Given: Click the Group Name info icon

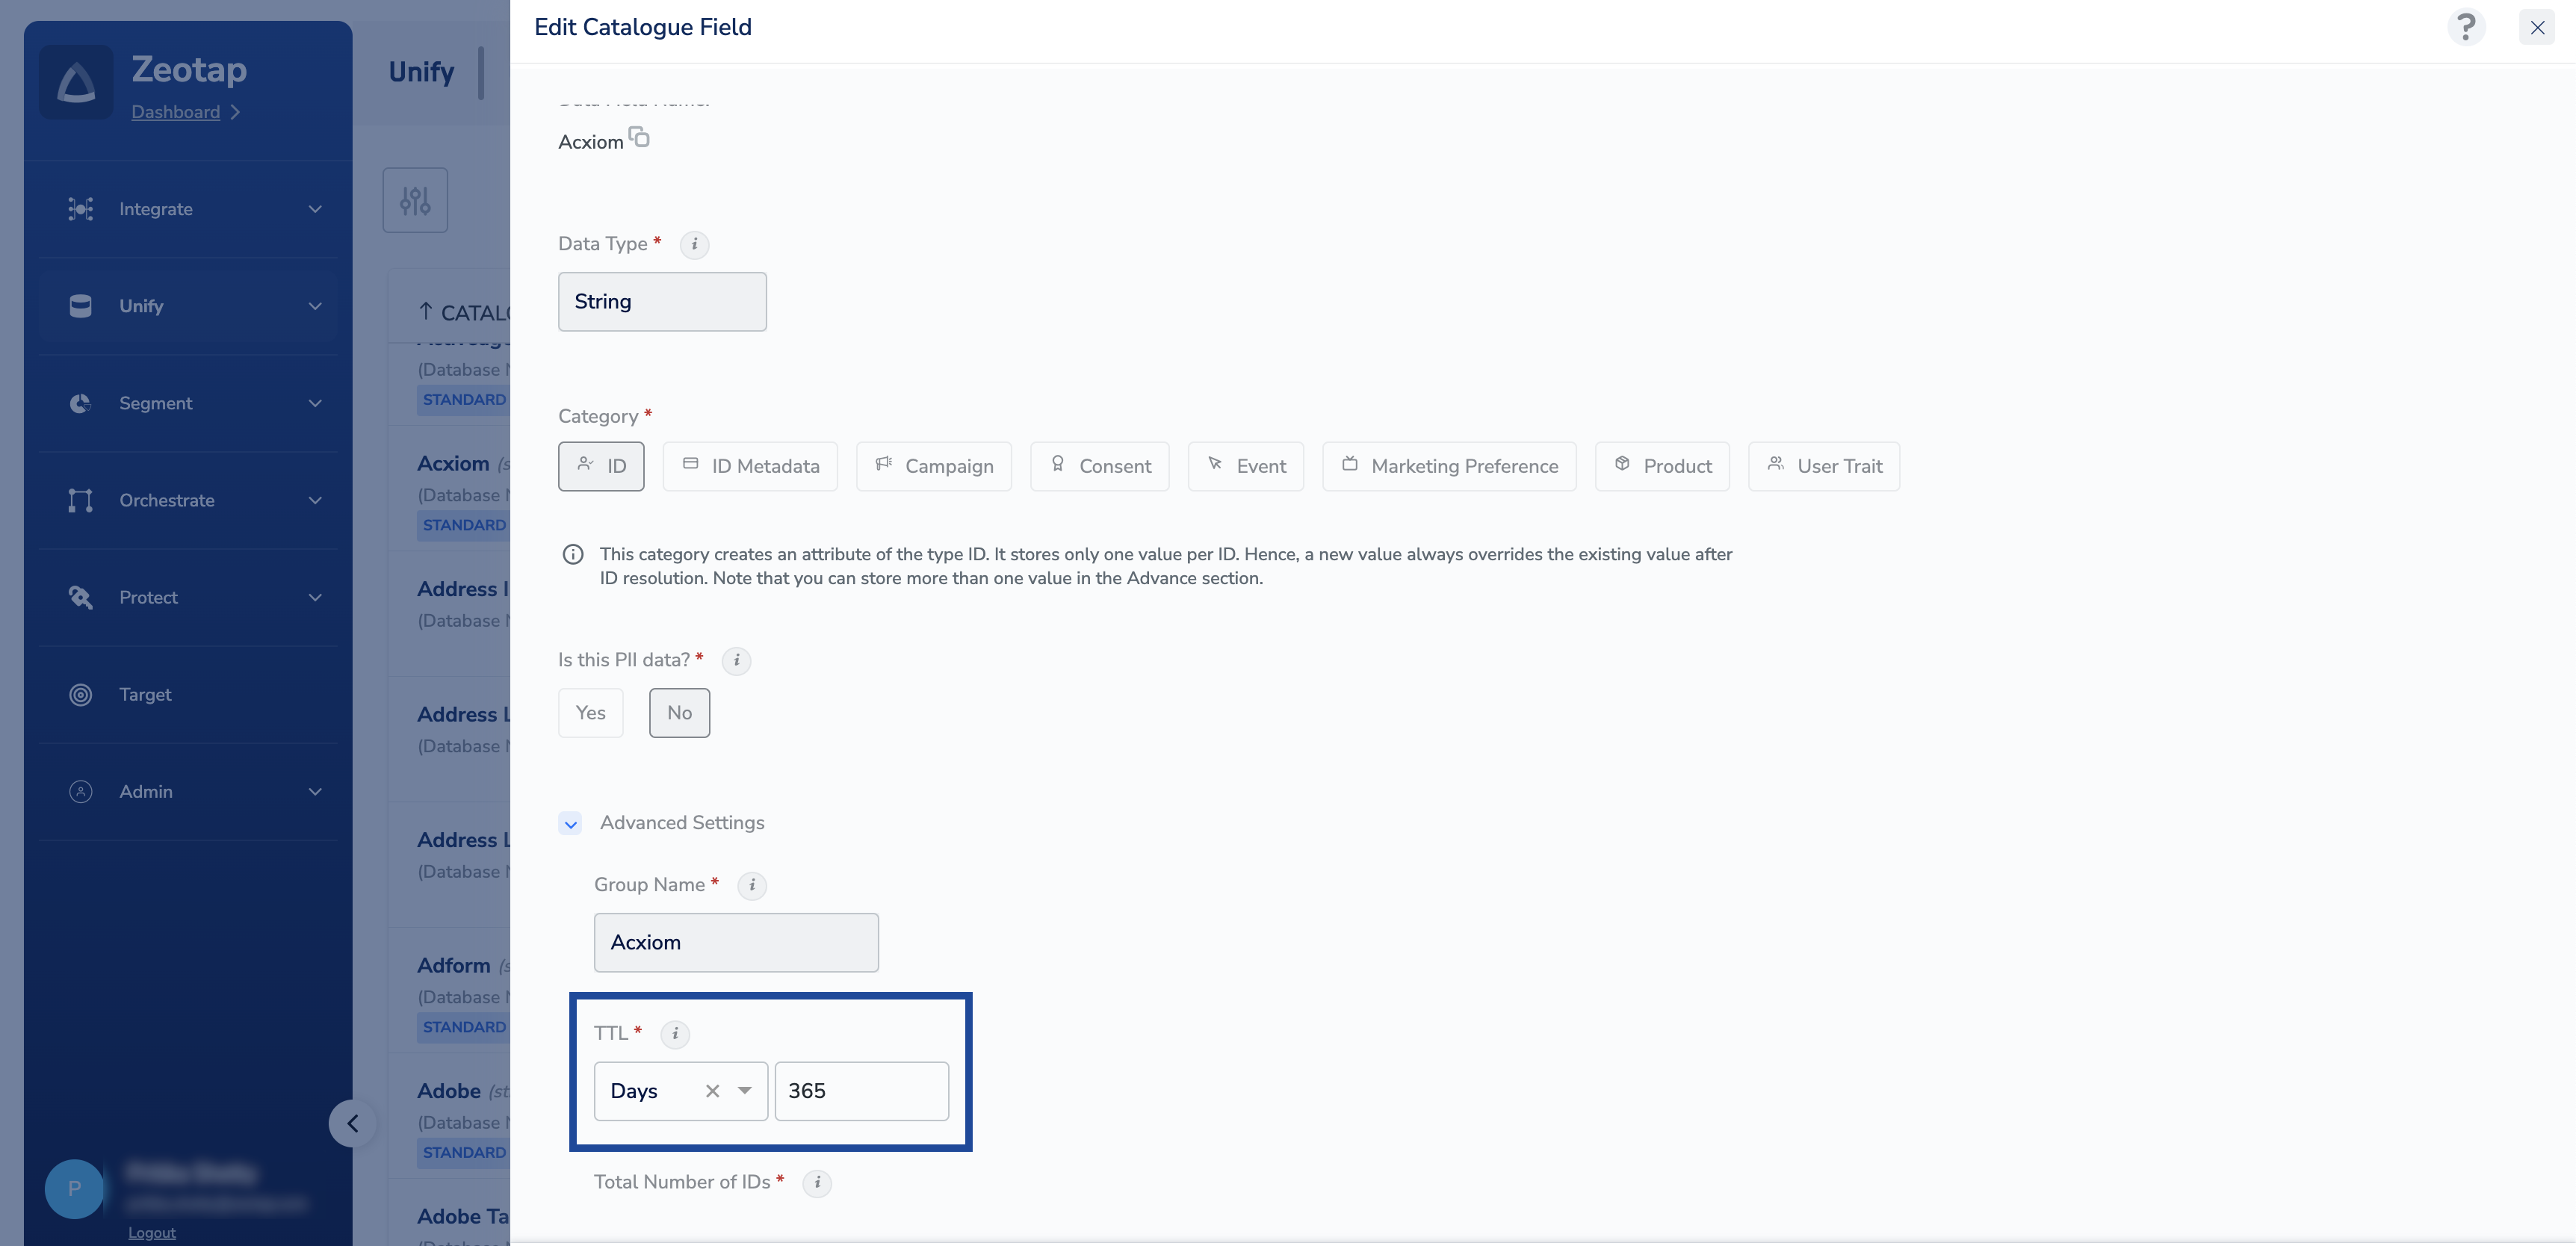Looking at the screenshot, I should click(x=752, y=885).
